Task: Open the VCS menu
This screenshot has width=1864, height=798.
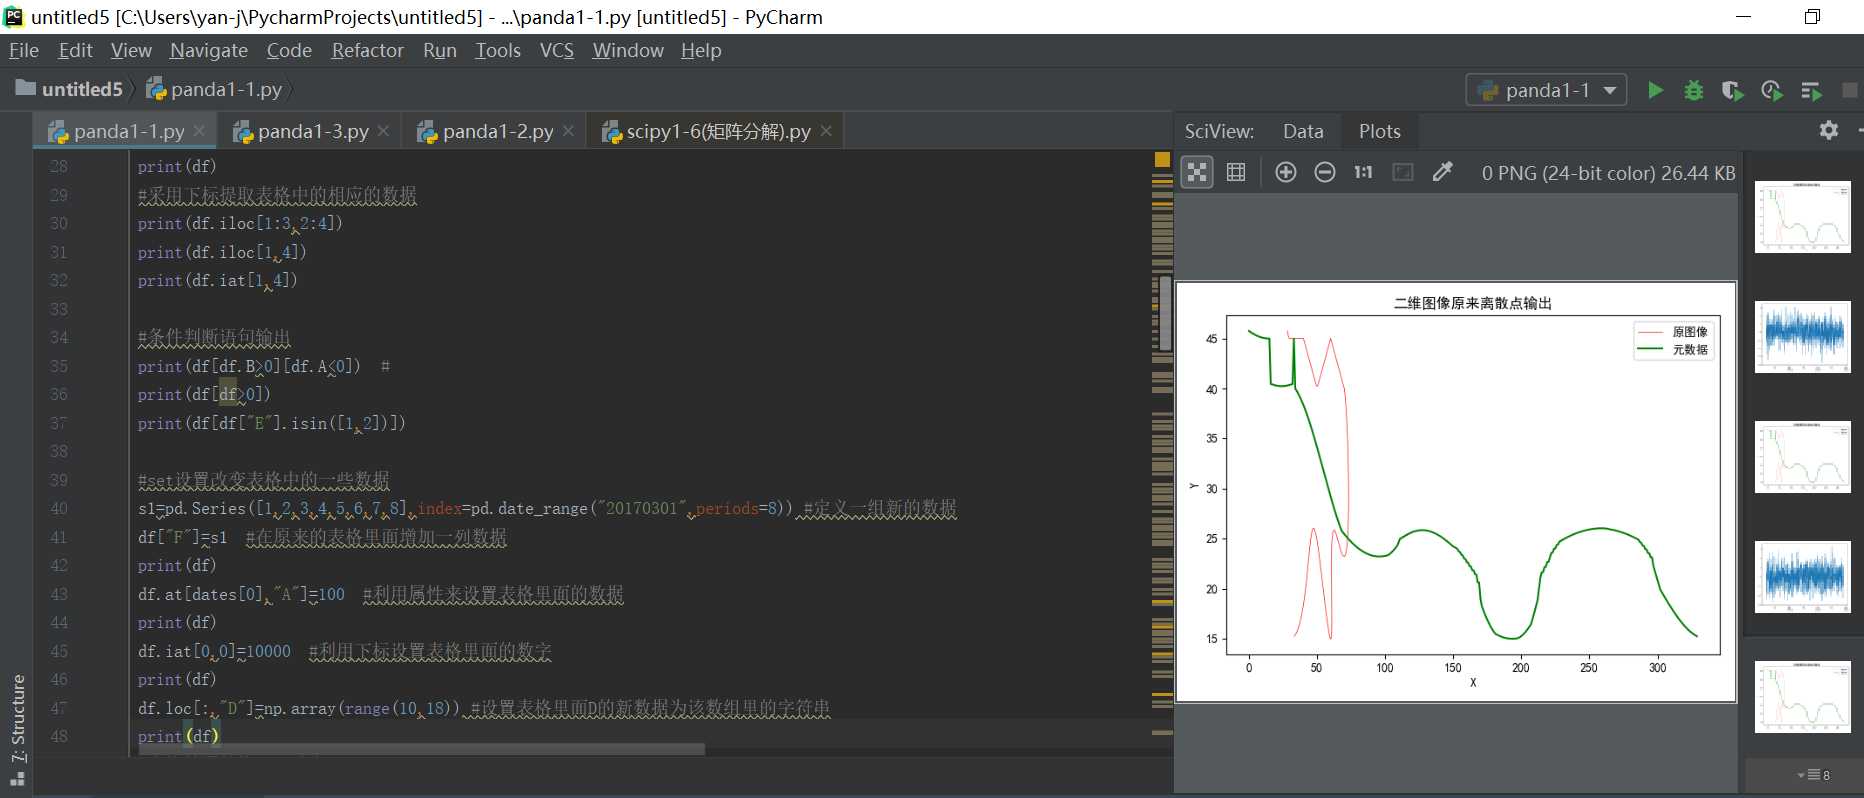Action: pos(557,50)
